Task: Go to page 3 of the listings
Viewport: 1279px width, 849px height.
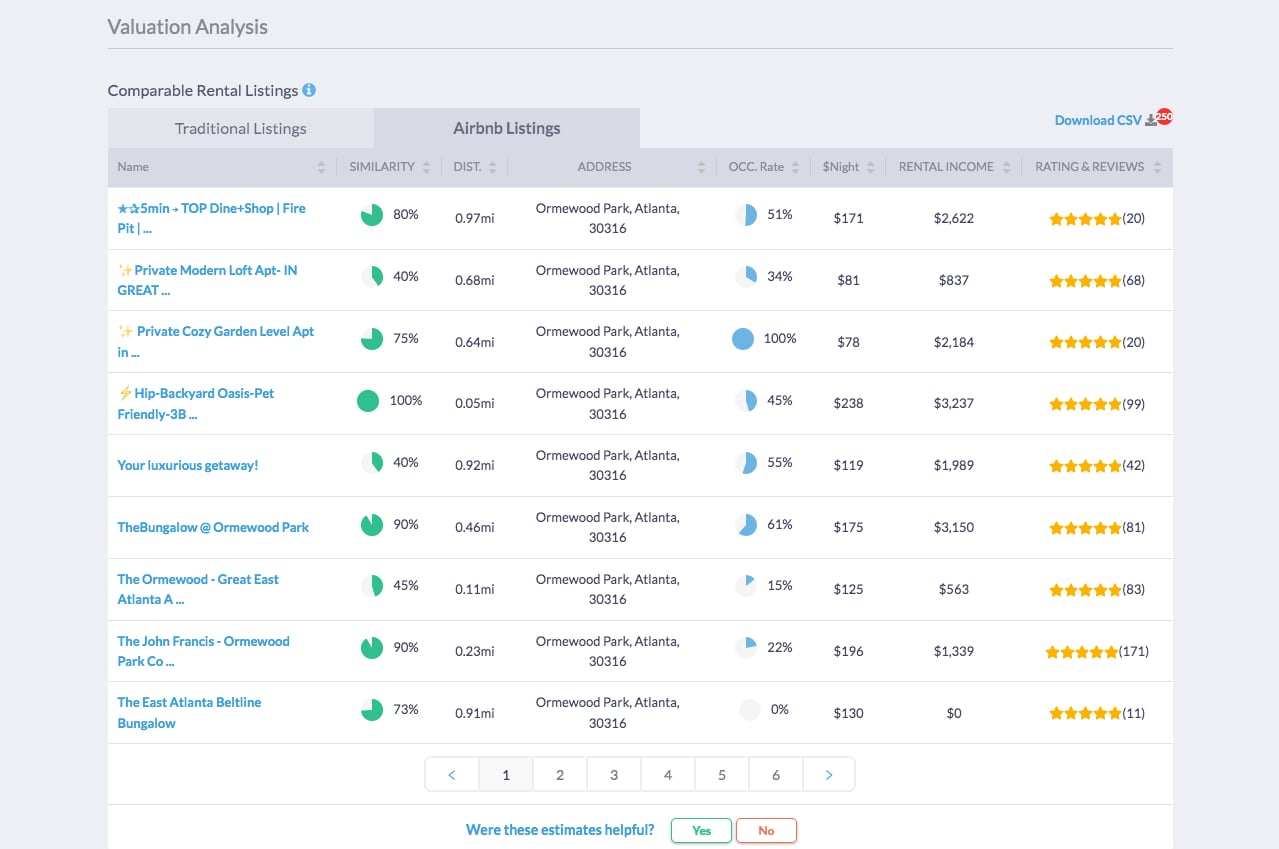Action: click(613, 773)
